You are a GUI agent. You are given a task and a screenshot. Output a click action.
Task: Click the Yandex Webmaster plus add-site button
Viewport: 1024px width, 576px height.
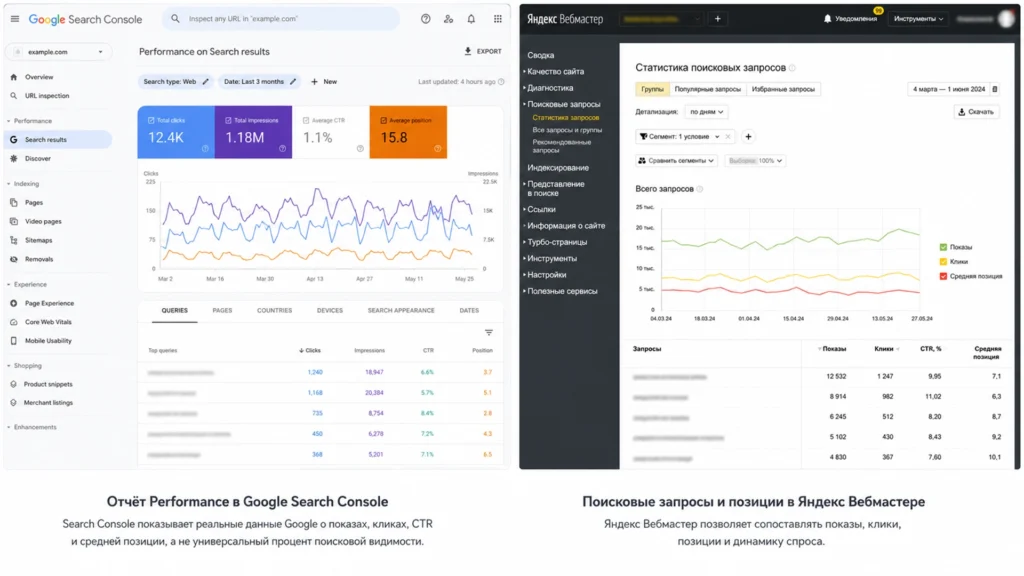[x=718, y=19]
